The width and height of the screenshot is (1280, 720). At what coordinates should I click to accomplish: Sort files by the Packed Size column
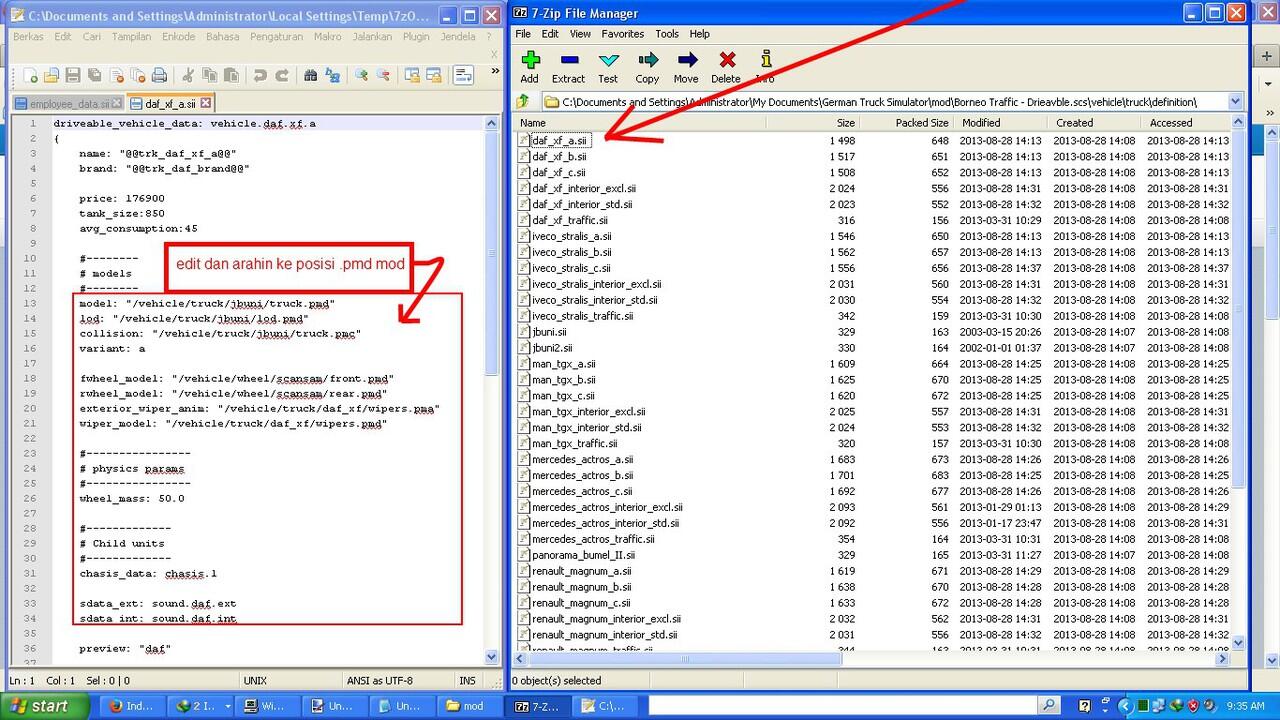point(908,123)
